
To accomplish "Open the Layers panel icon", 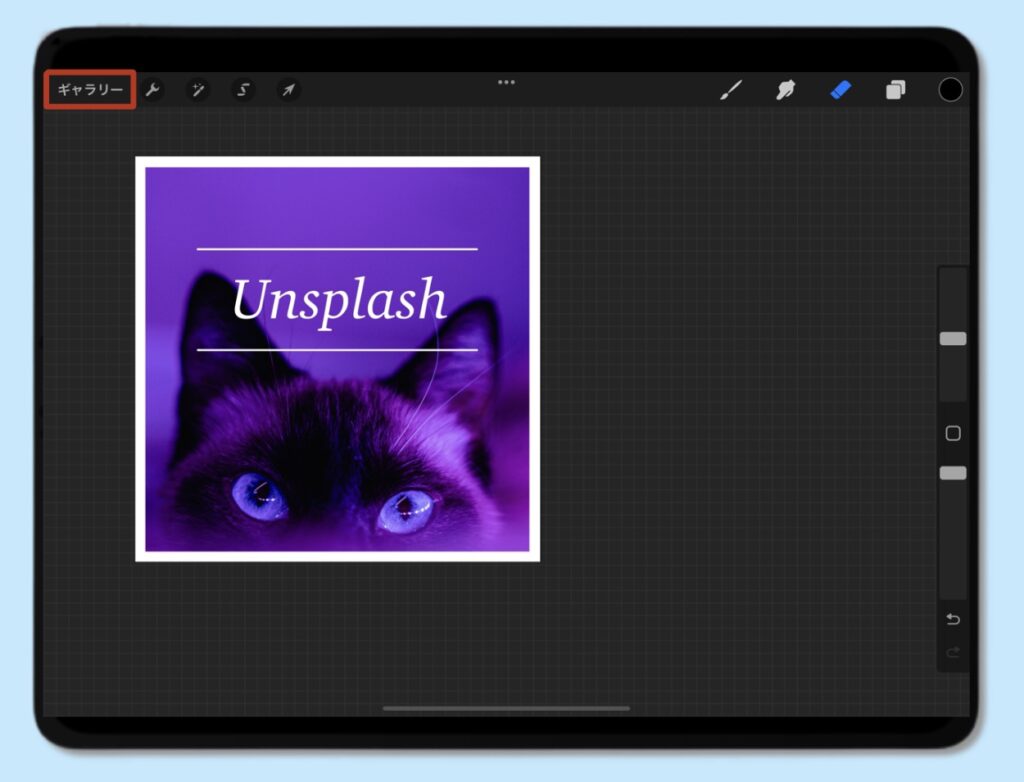I will tap(895, 90).
